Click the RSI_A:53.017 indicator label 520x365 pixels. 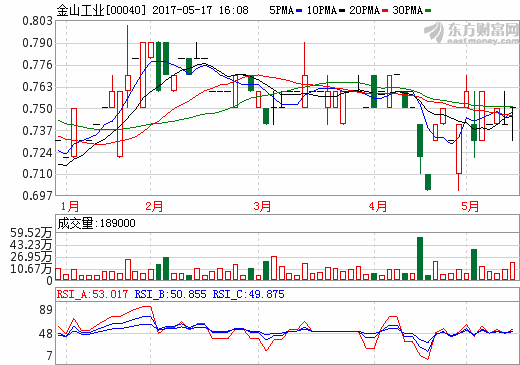click(x=92, y=294)
